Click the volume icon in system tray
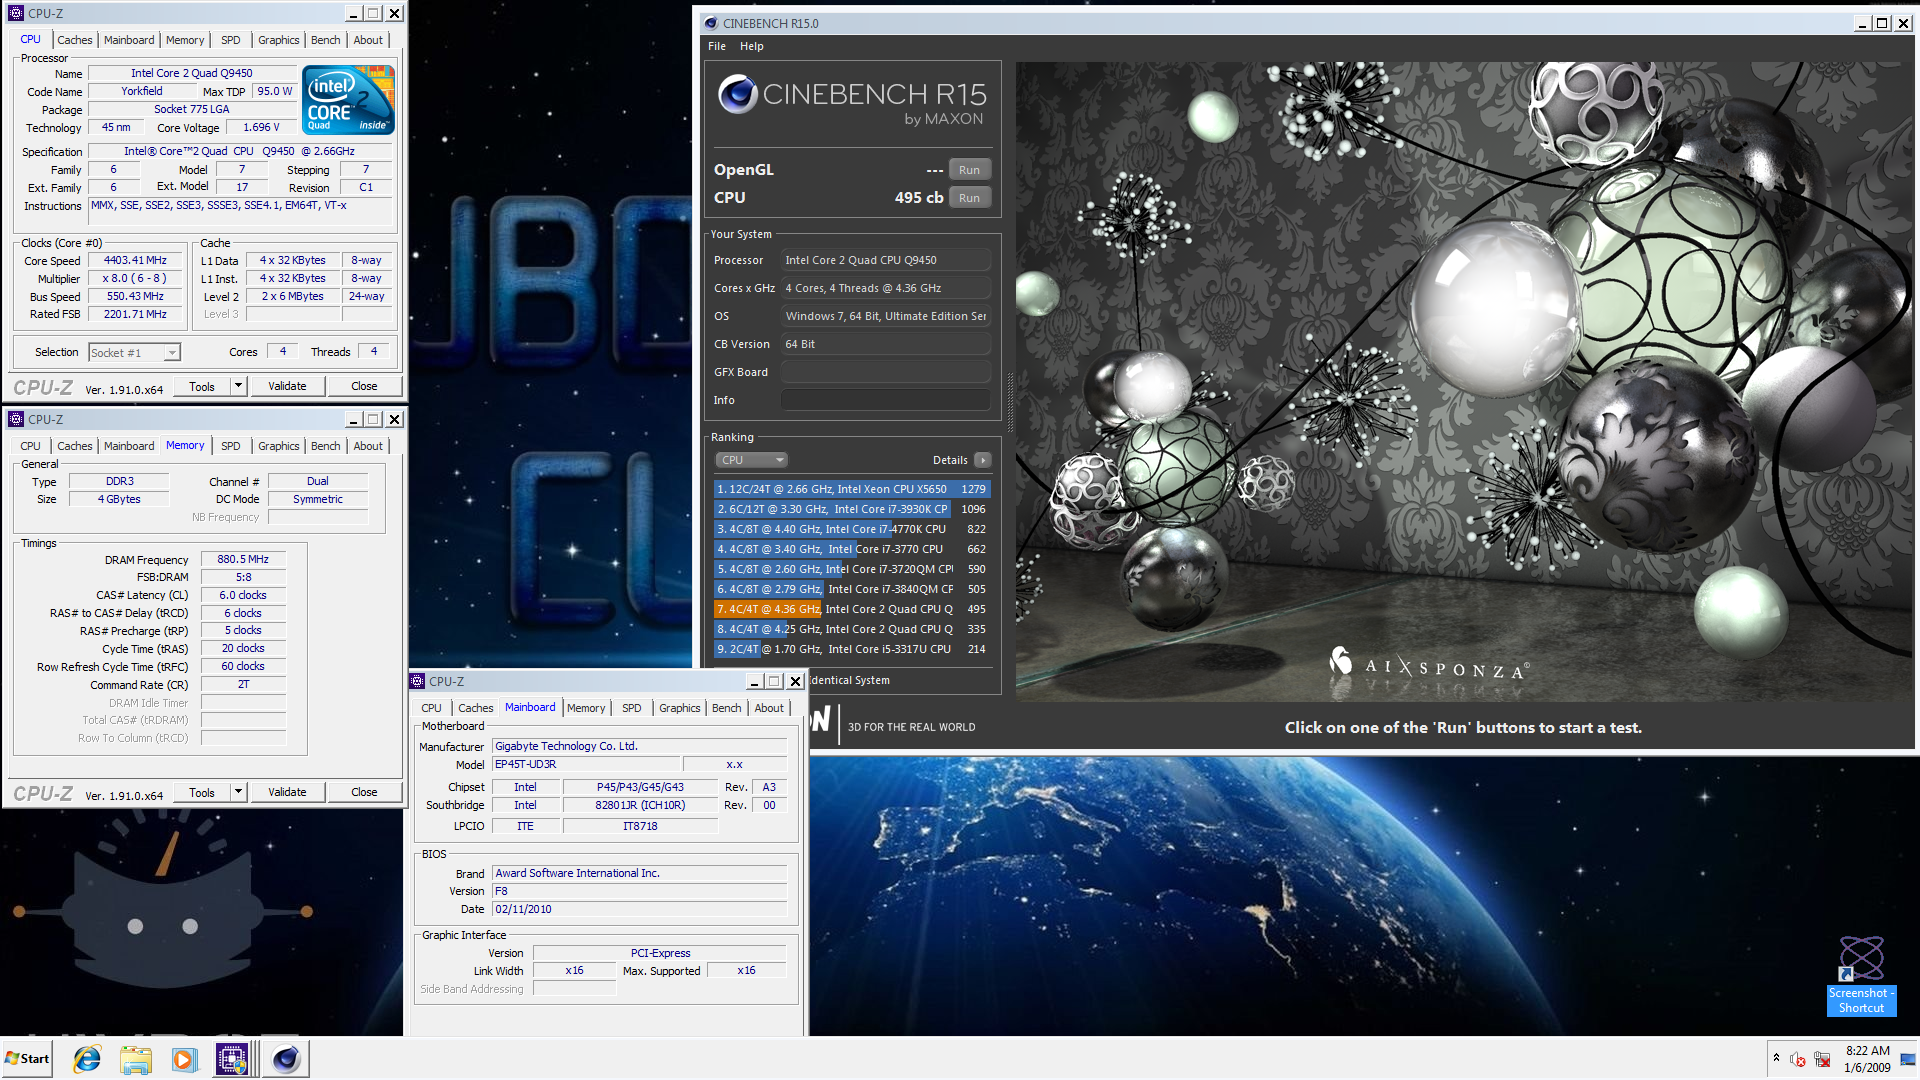1920x1080 pixels. (1798, 1059)
